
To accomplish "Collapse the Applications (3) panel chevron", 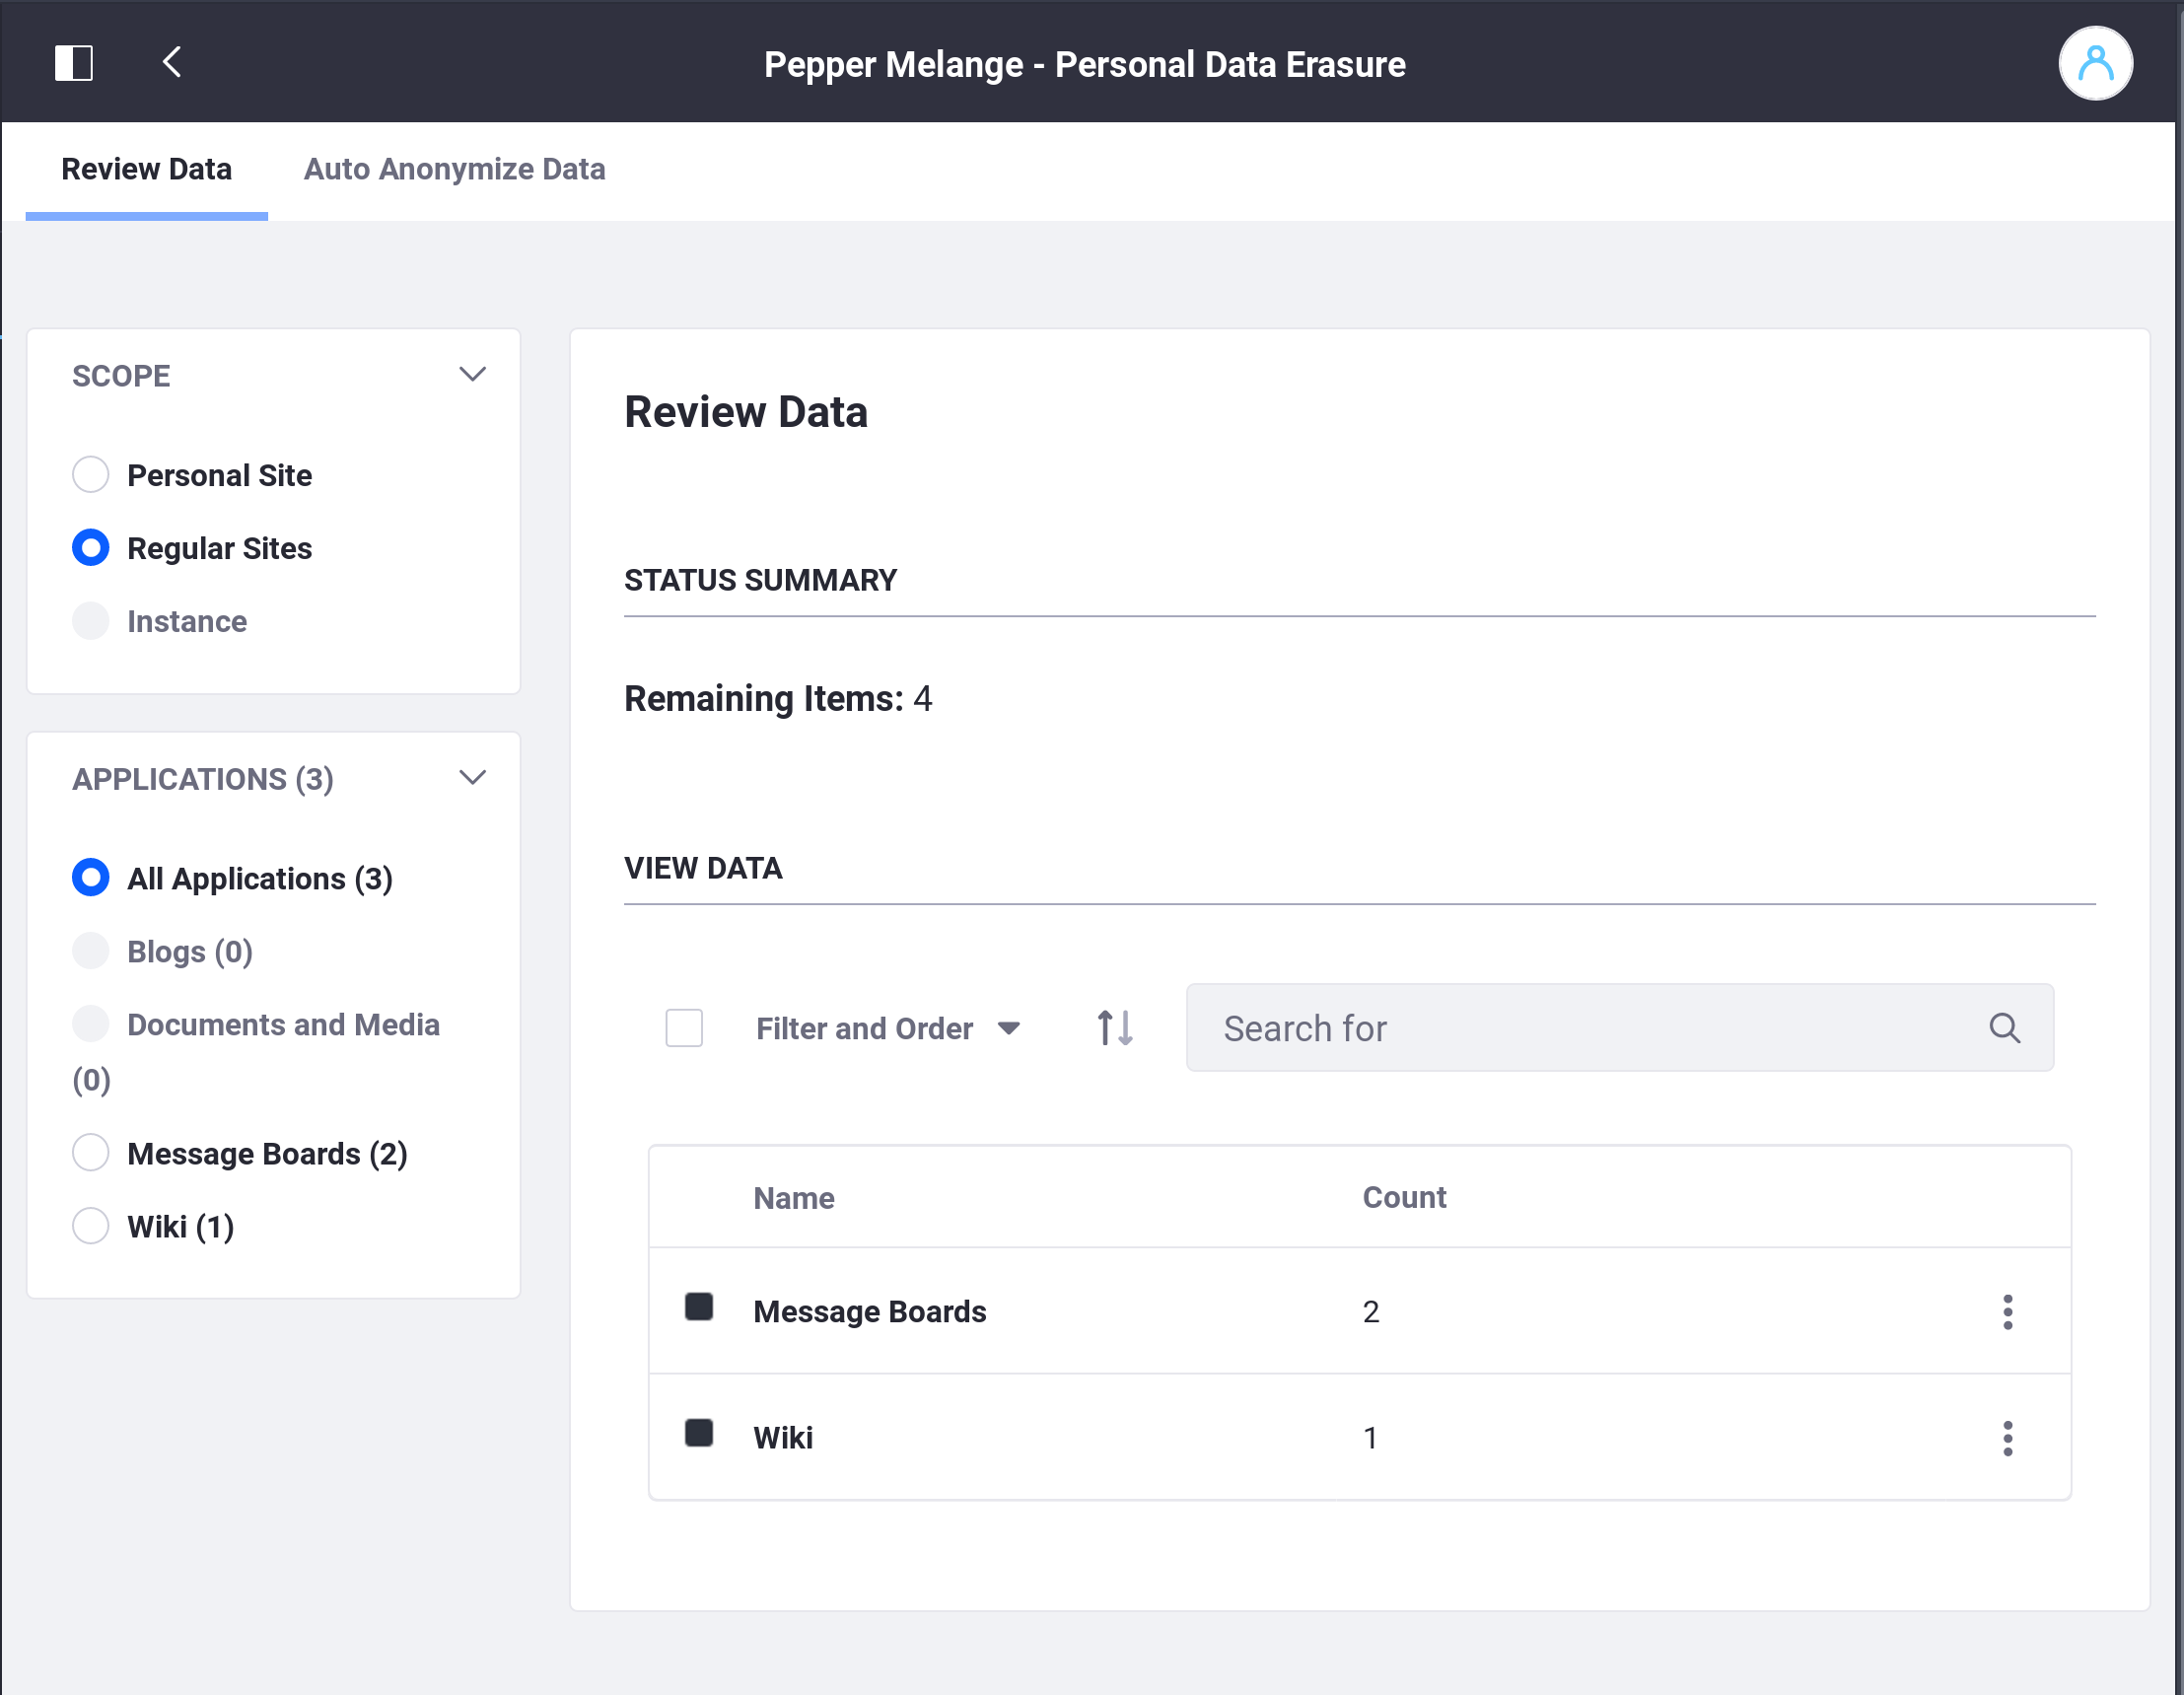I will (472, 778).
